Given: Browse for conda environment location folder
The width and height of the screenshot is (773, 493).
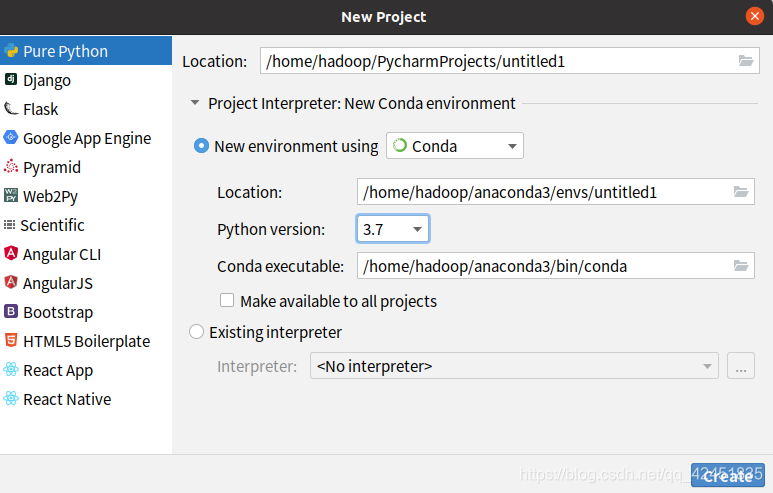Looking at the screenshot, I should coord(741,191).
